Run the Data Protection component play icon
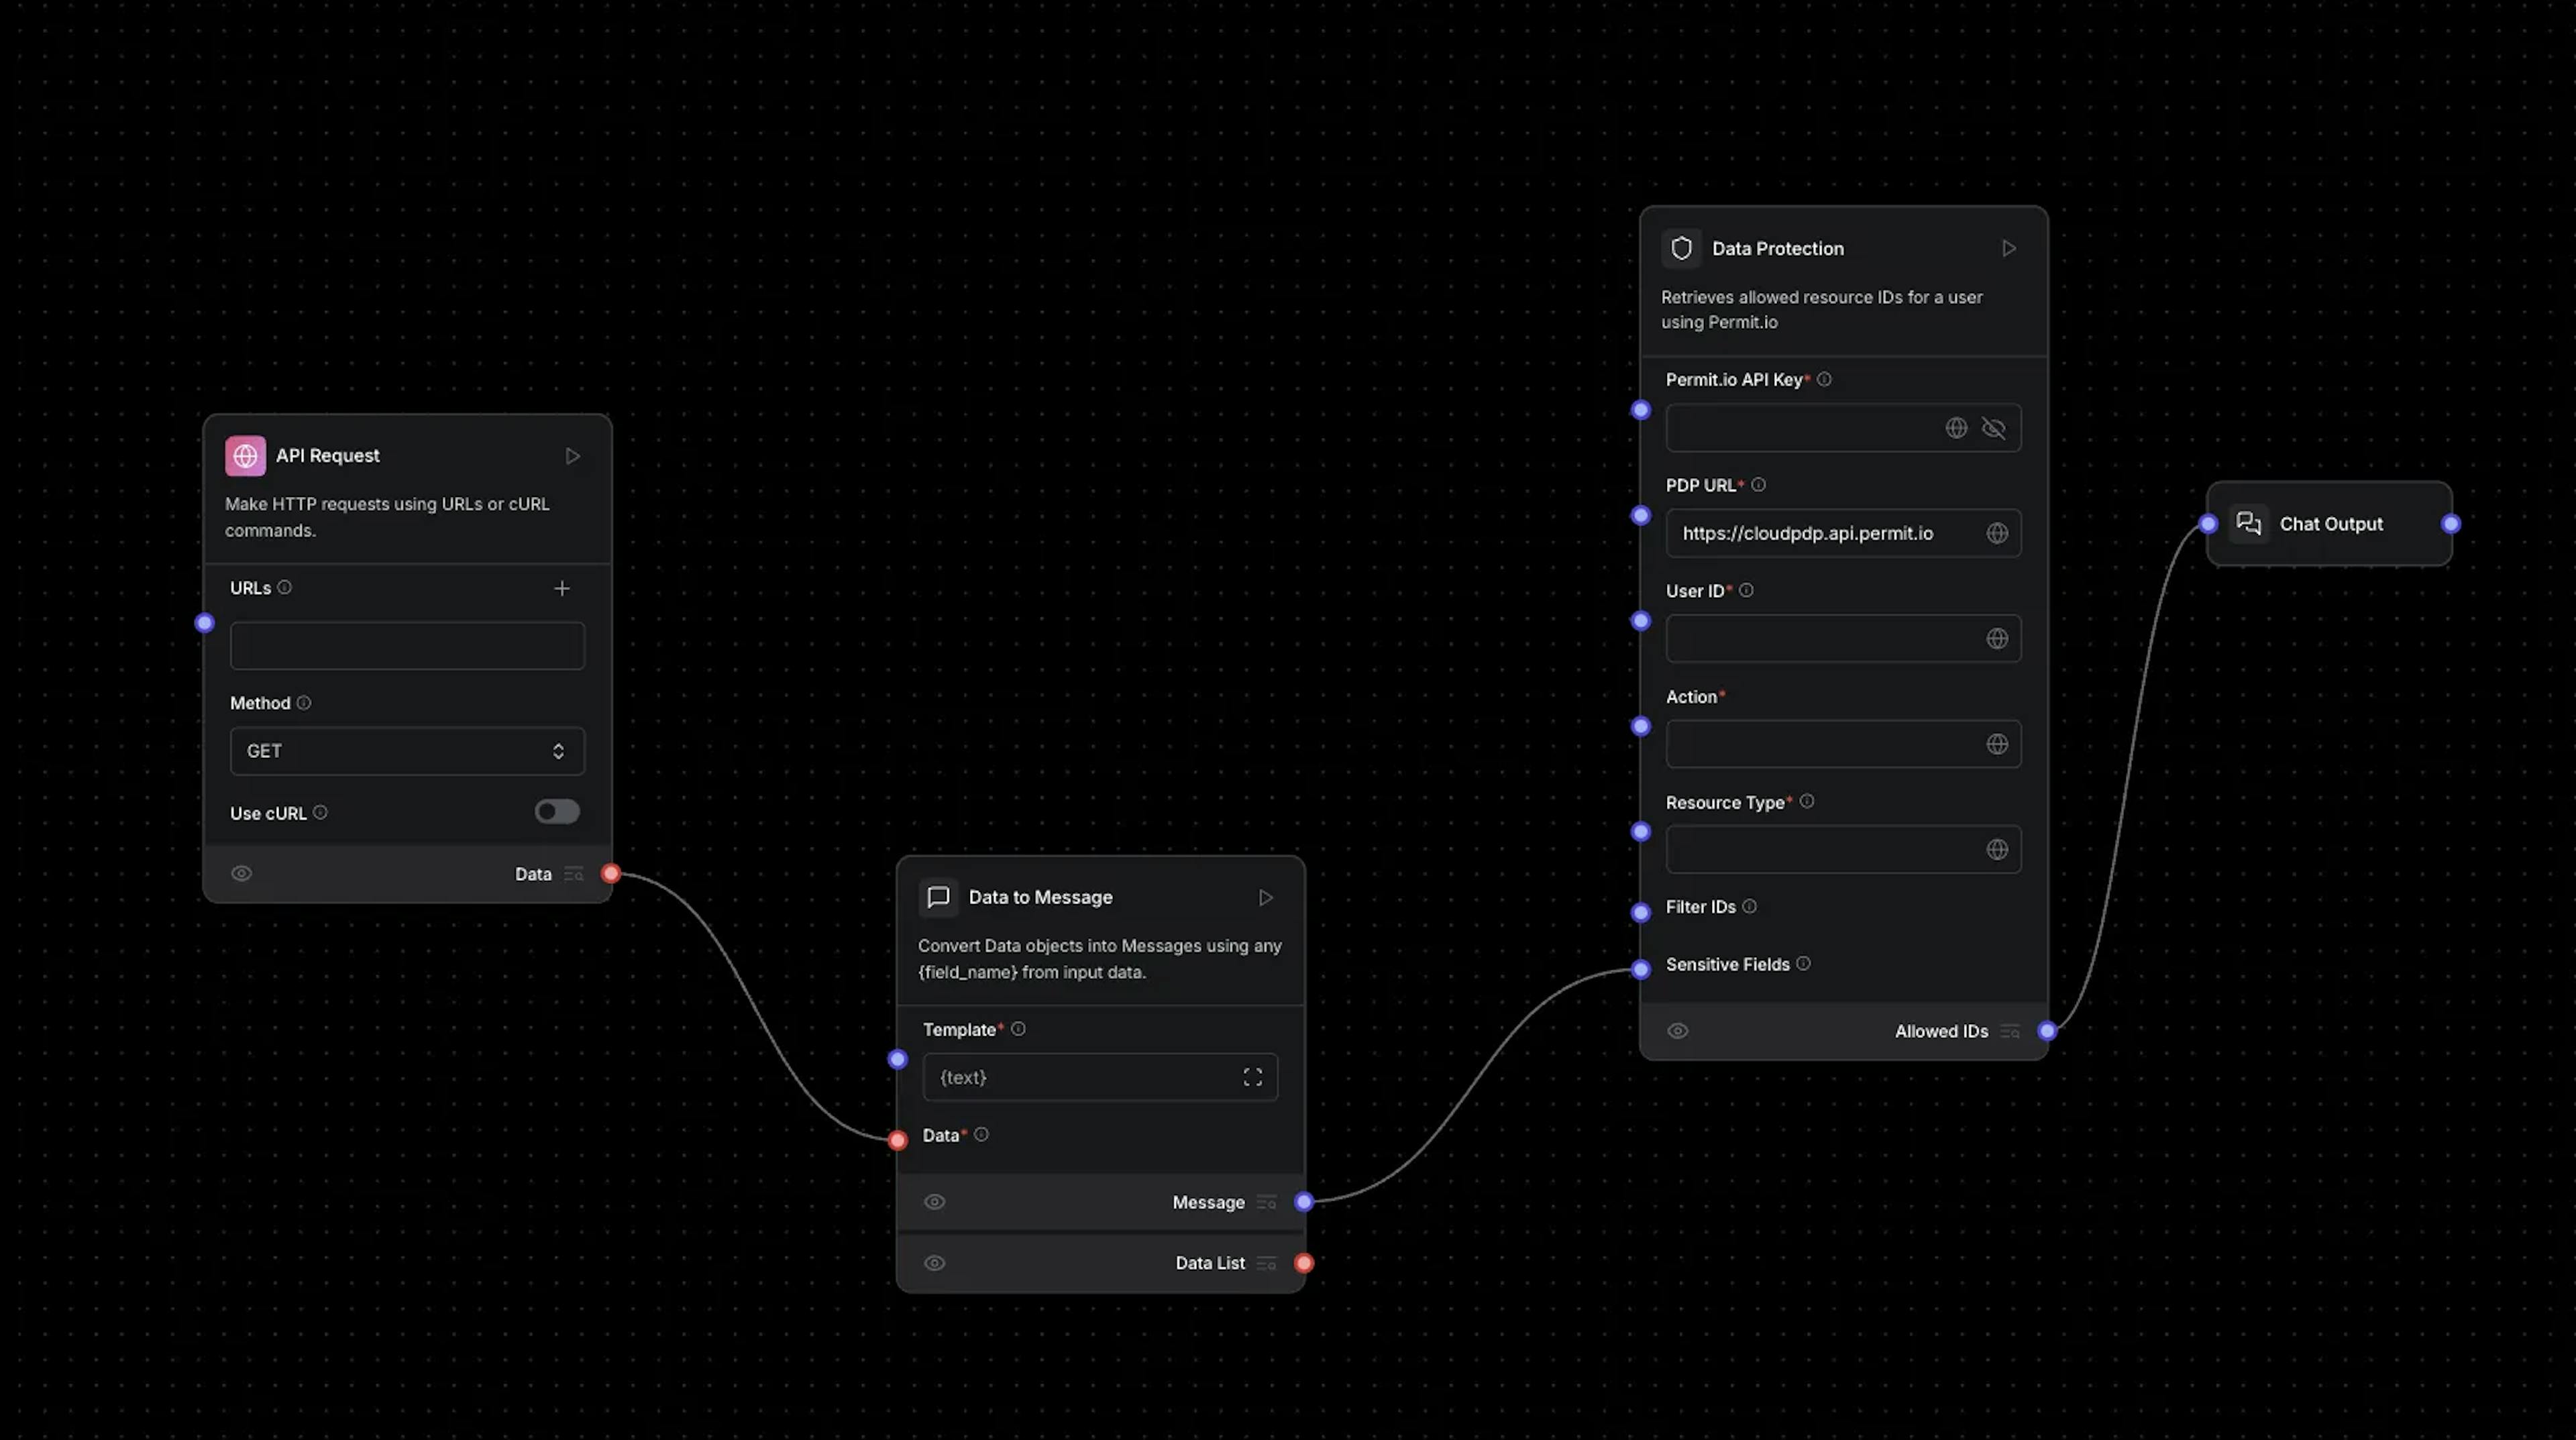This screenshot has height=1440, width=2576. point(2008,249)
